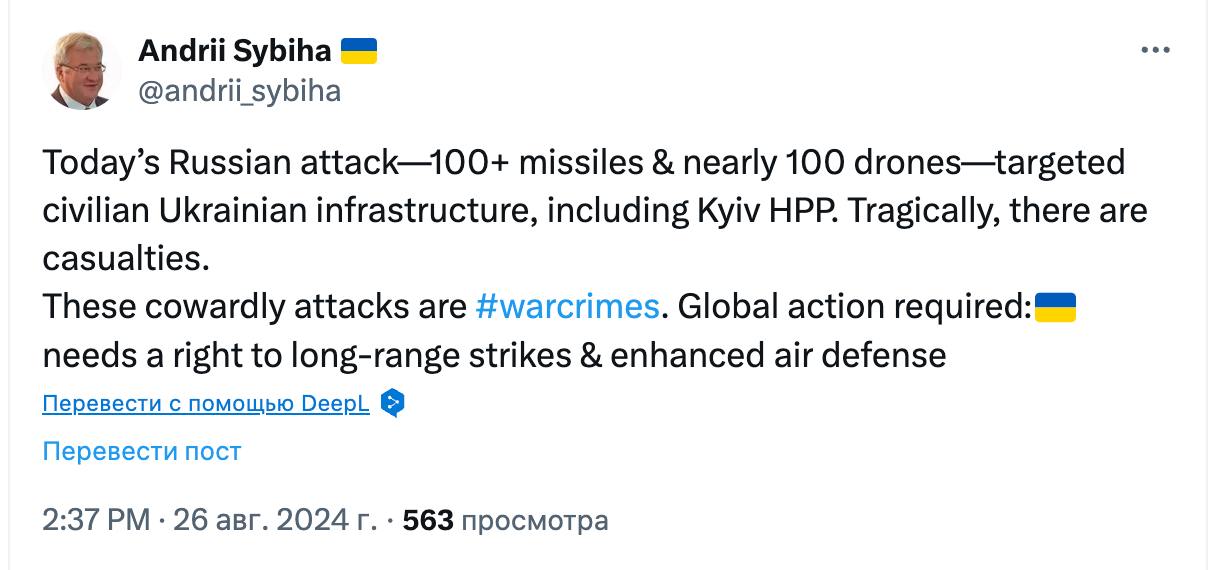Follow the #warcrimes hashtag
The image size is (1210, 570).
[x=568, y=307]
